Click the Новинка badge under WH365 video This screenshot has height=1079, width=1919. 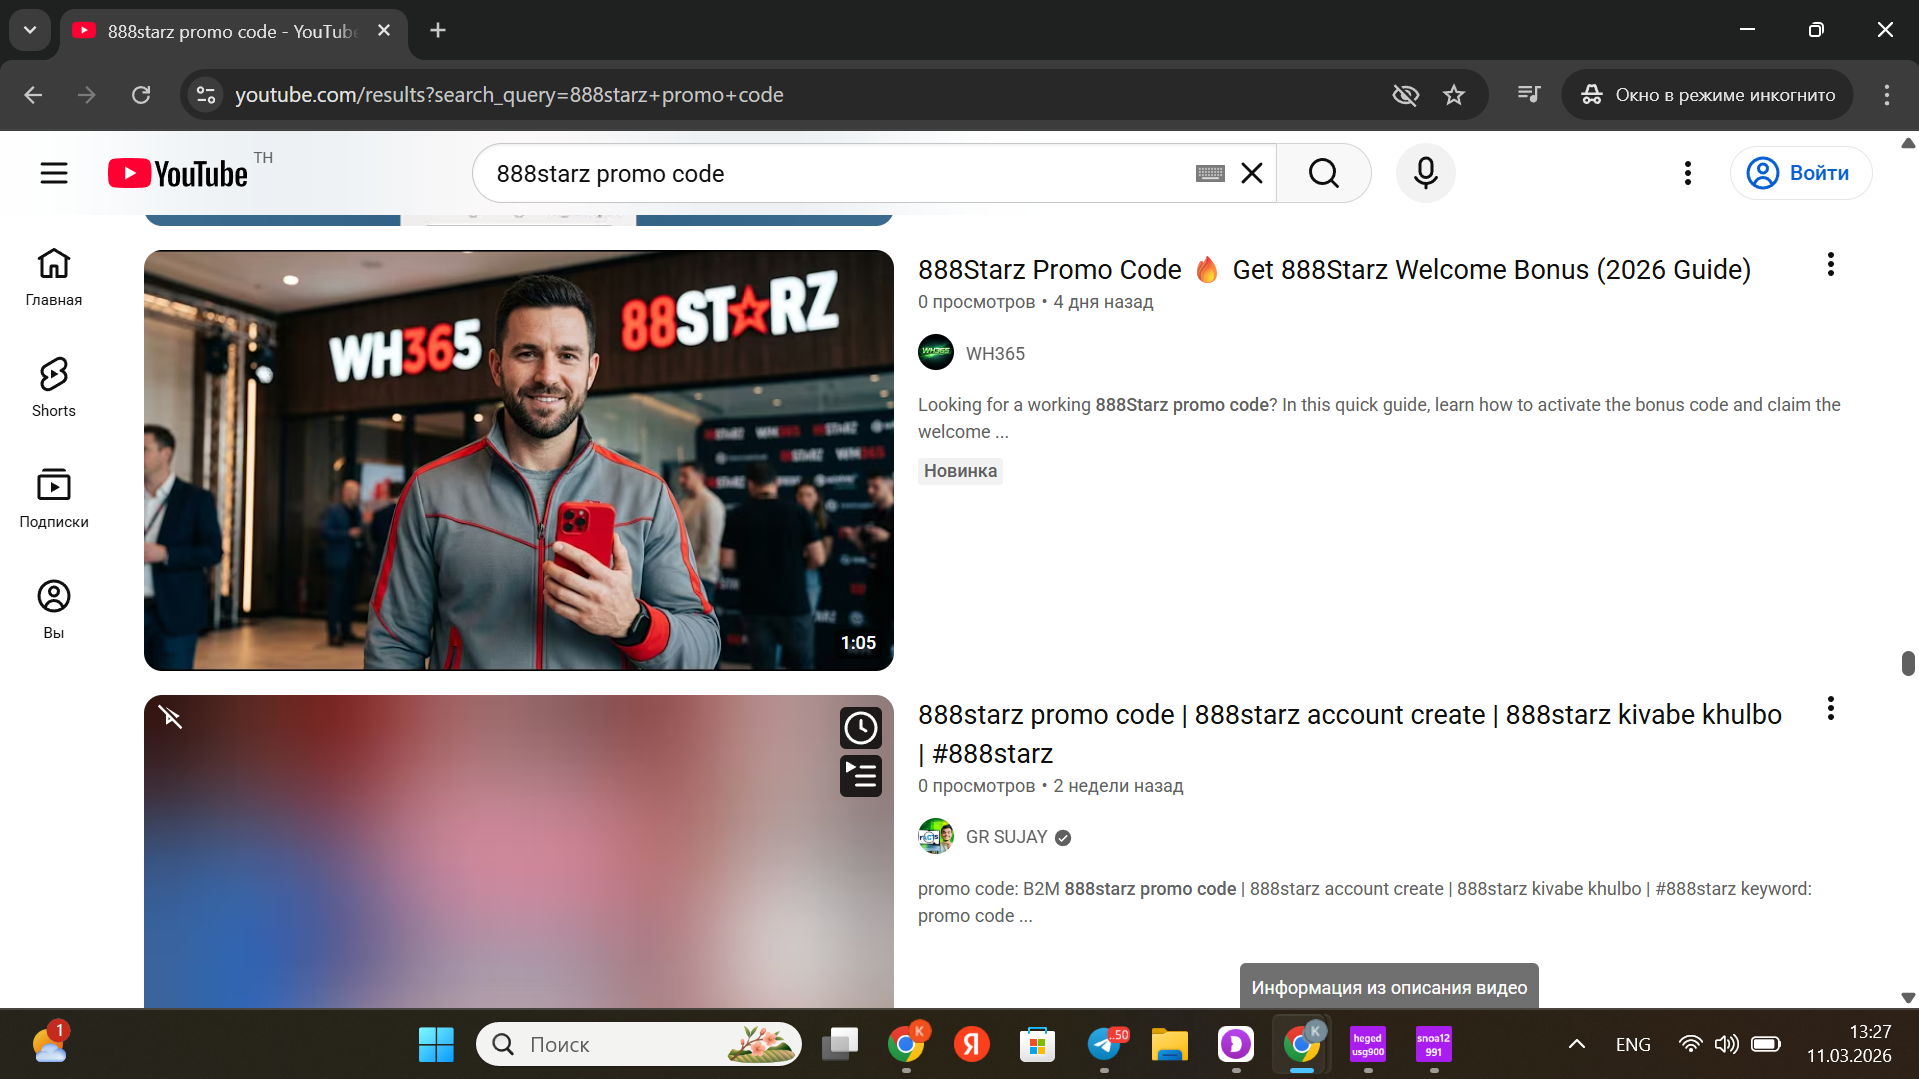pyautogui.click(x=960, y=471)
